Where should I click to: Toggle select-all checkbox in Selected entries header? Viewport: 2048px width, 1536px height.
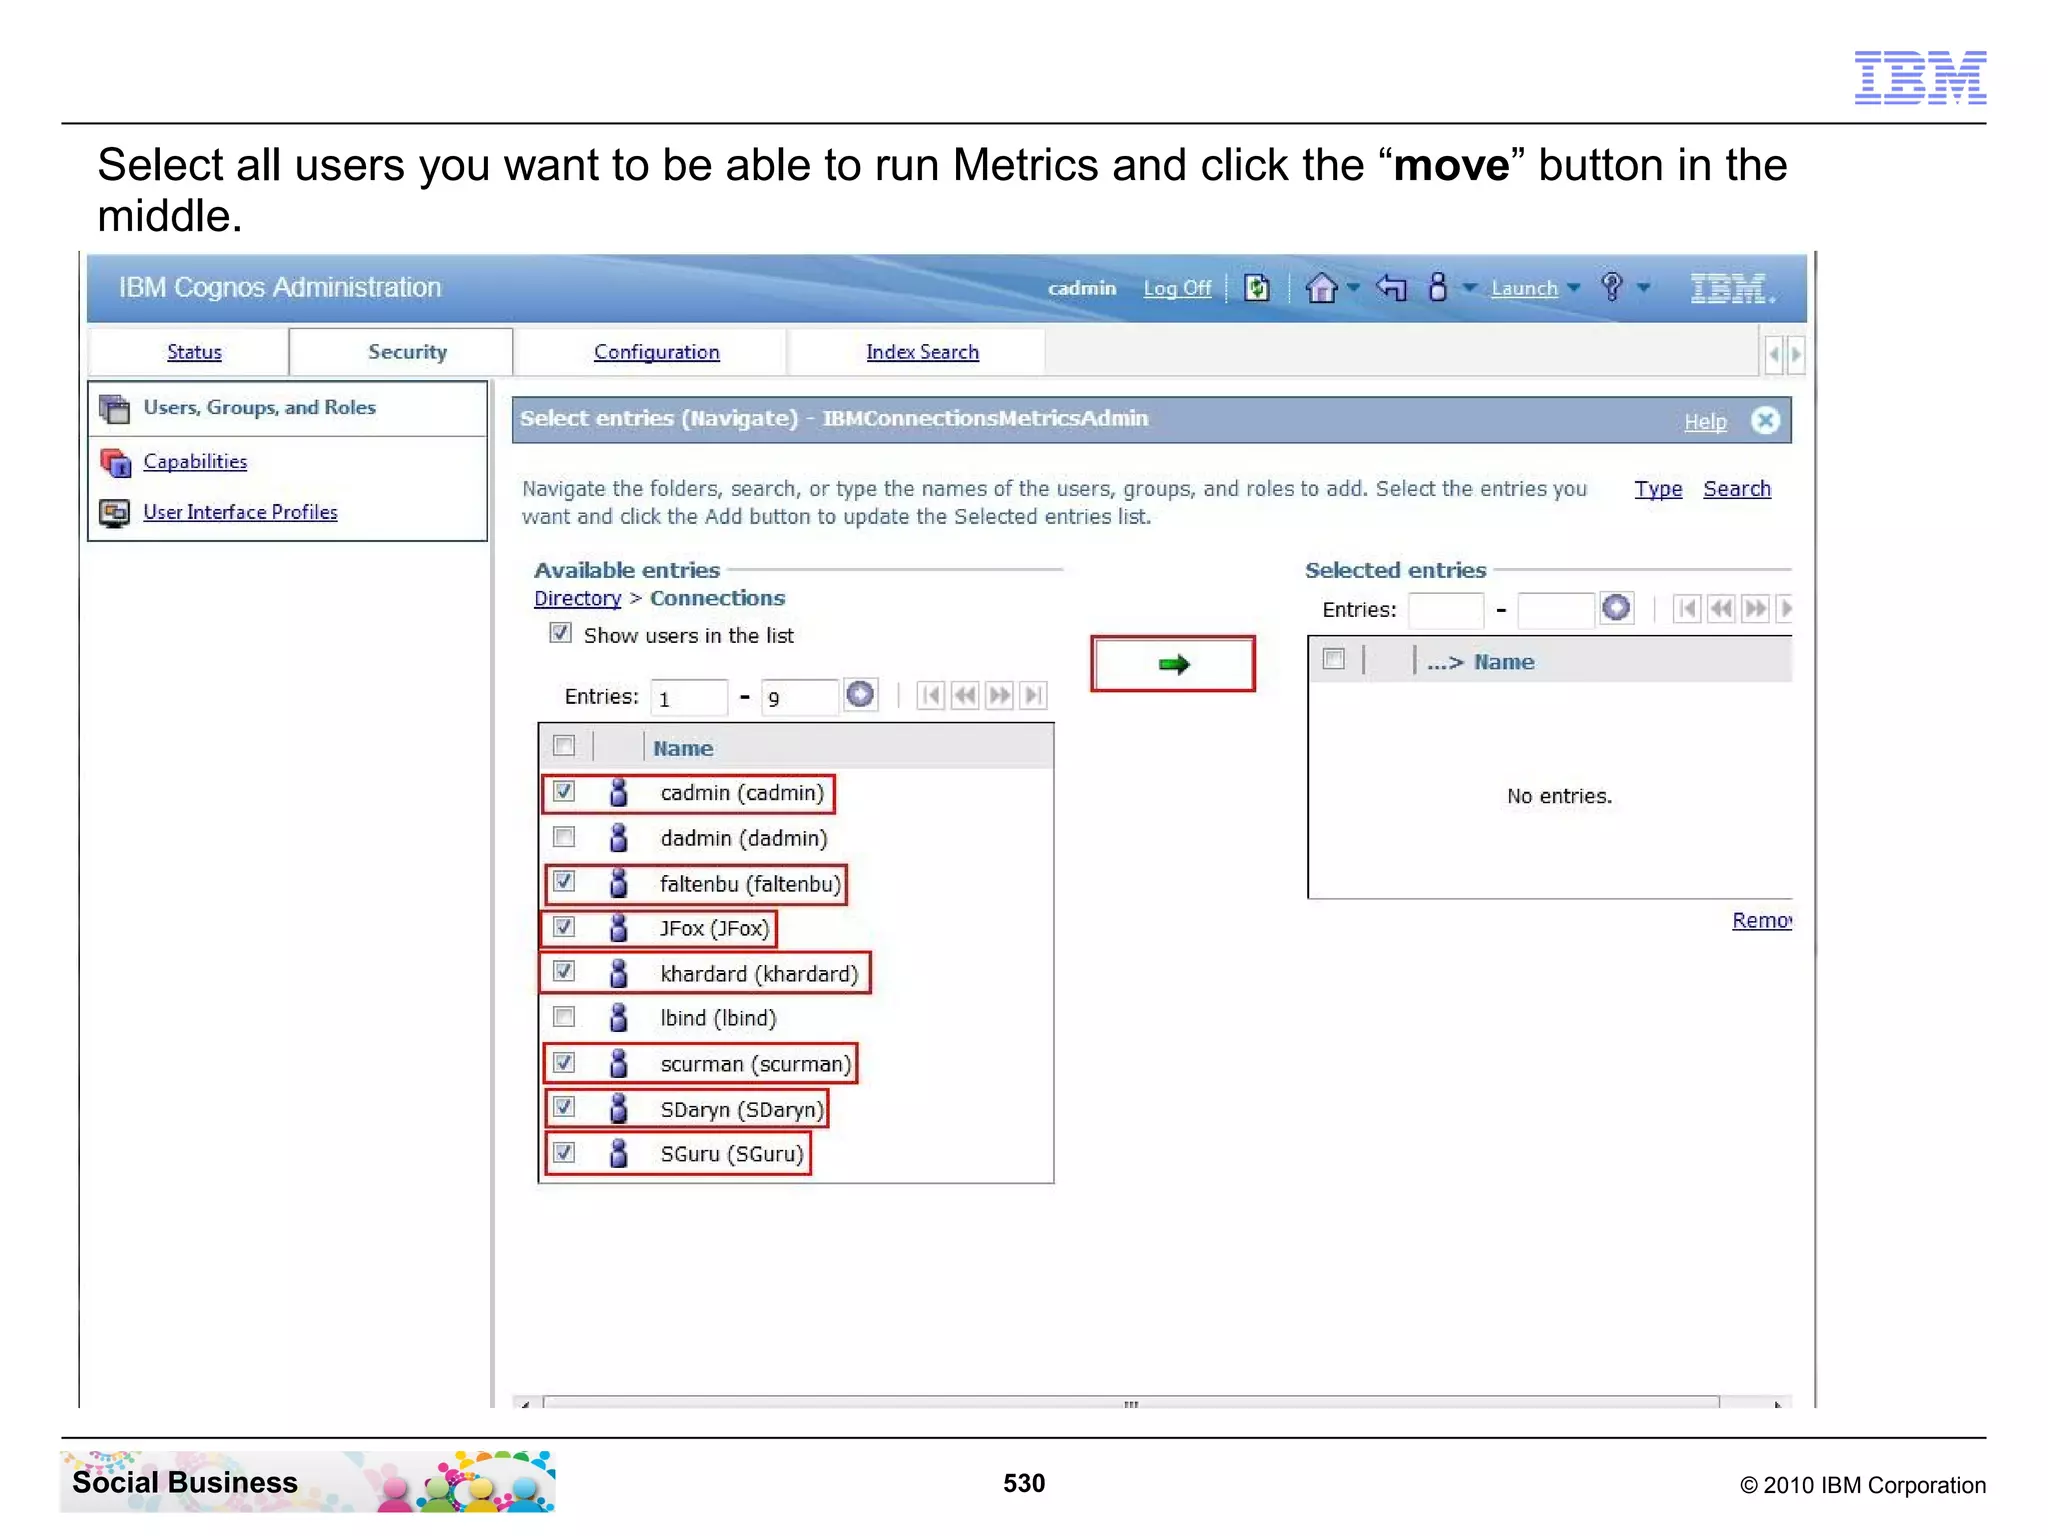coord(1333,659)
